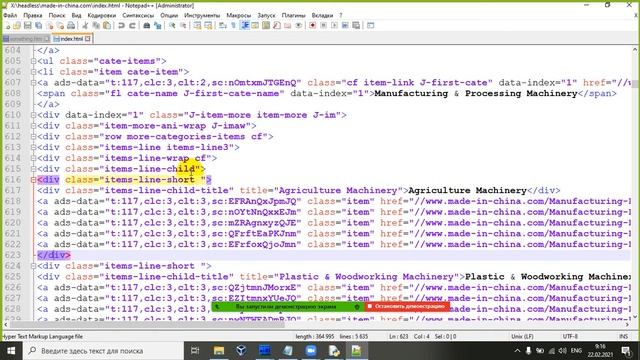Click the Folder as Workspace icon
The image size is (640, 360).
(287, 25)
